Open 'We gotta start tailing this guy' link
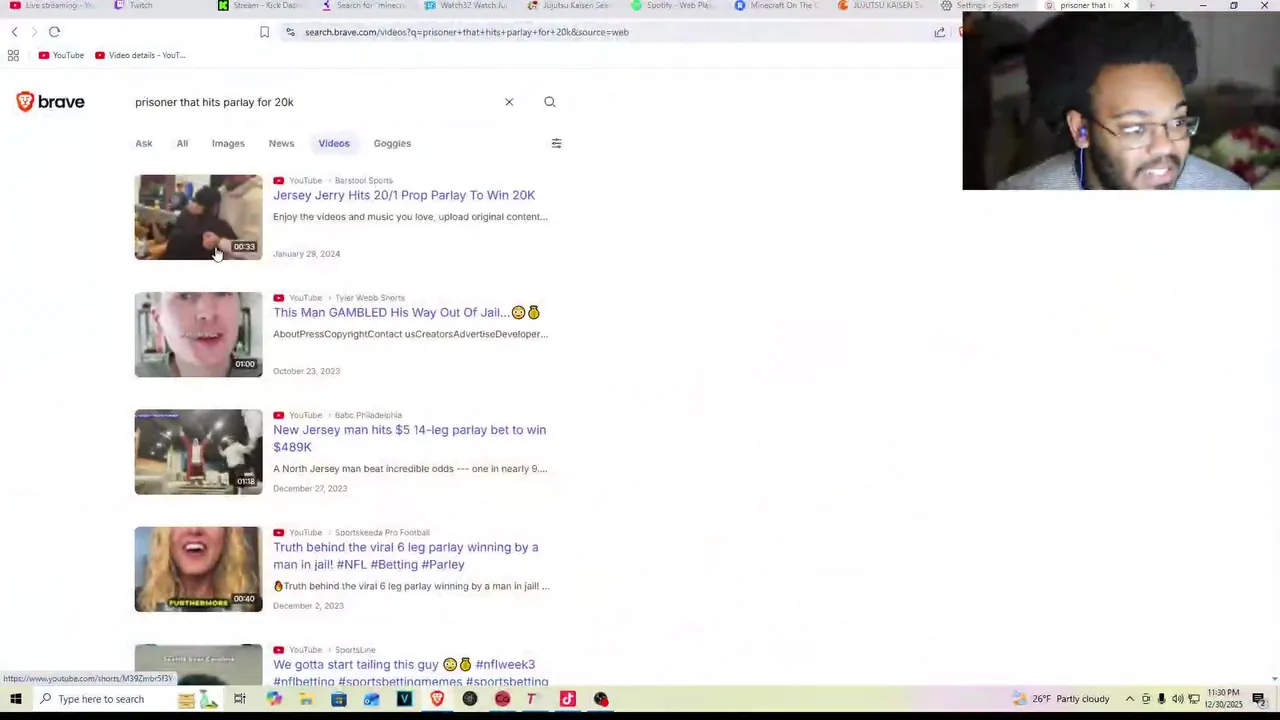The width and height of the screenshot is (1280, 720). [x=411, y=672]
